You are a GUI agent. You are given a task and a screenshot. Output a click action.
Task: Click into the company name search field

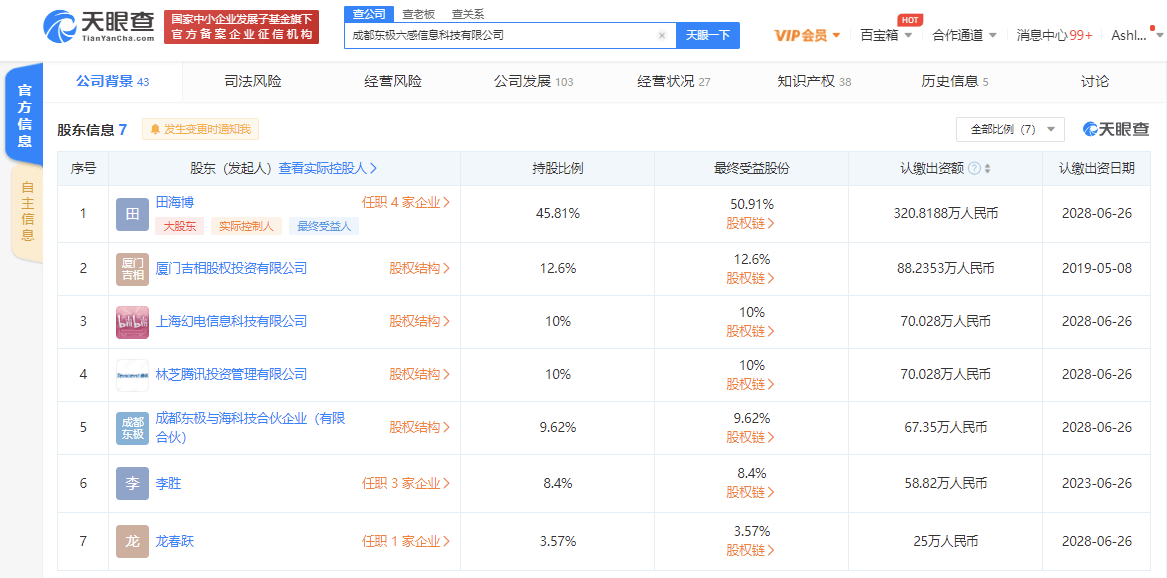[x=500, y=35]
